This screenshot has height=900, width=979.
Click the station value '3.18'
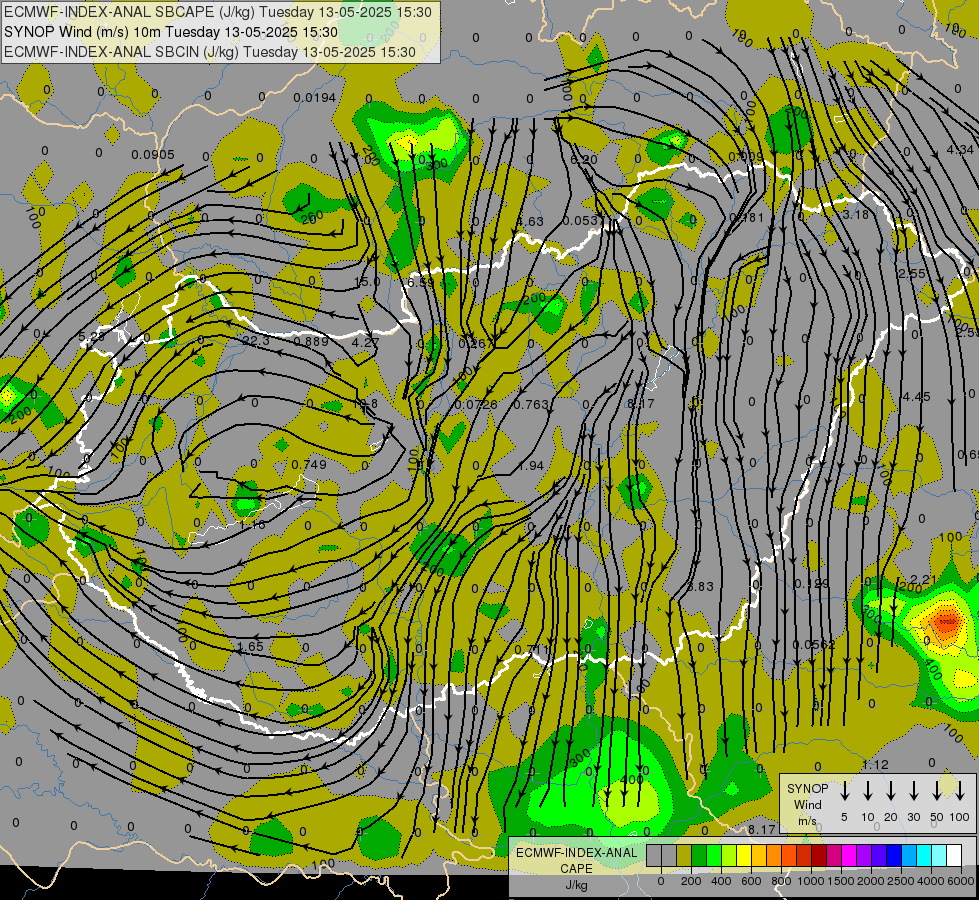point(855,215)
